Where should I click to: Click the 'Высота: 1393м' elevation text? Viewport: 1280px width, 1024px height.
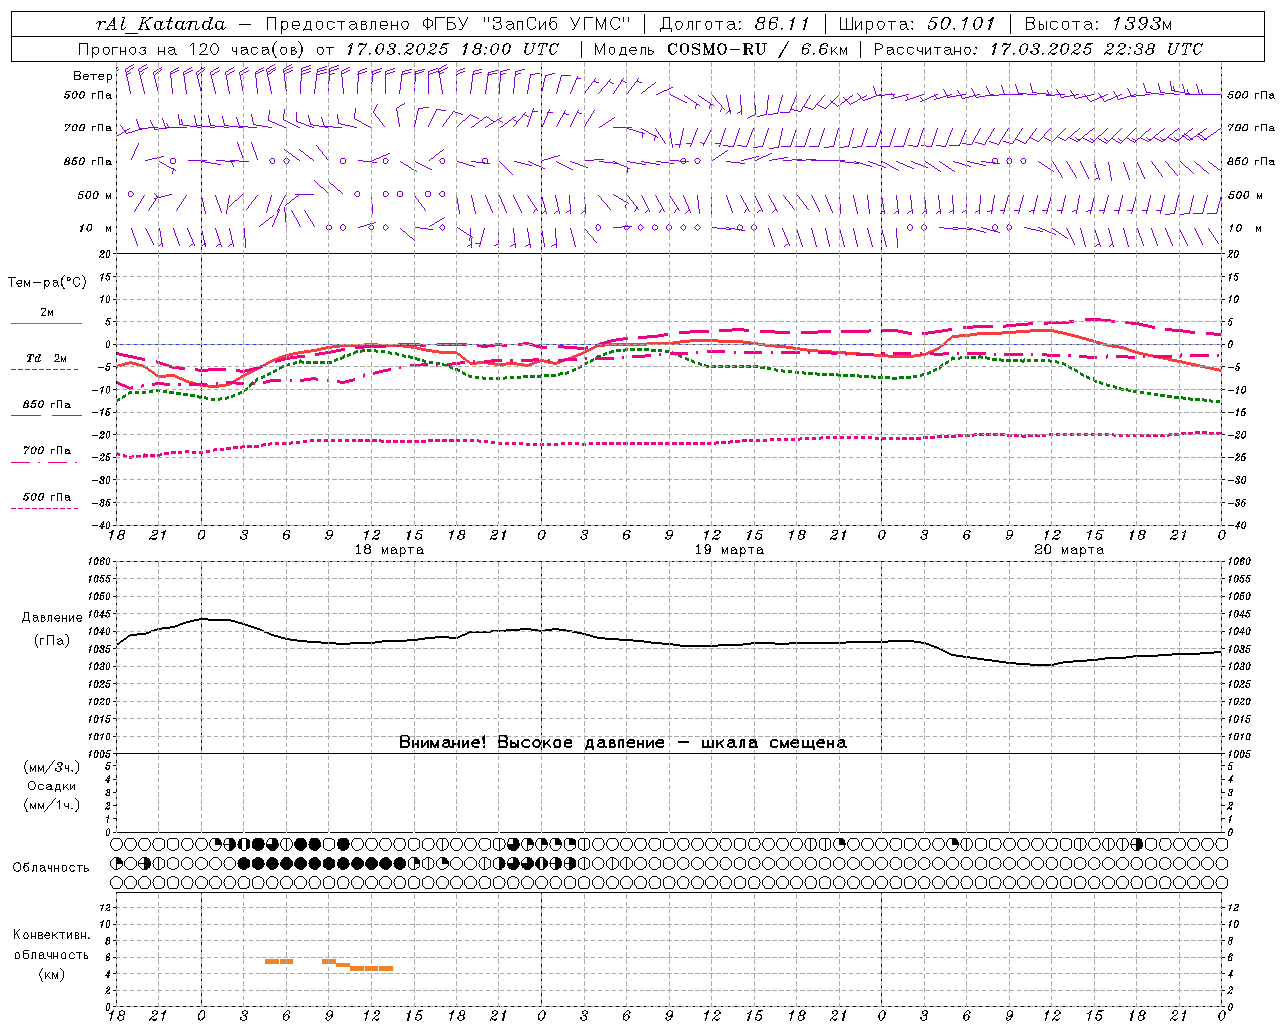pyautogui.click(x=1097, y=24)
